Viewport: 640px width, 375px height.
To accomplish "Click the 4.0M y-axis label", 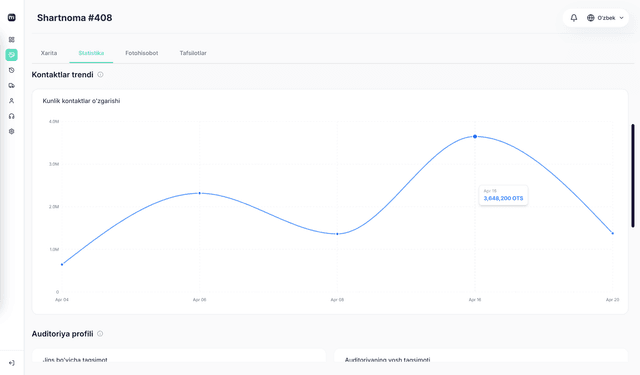I will [54, 122].
